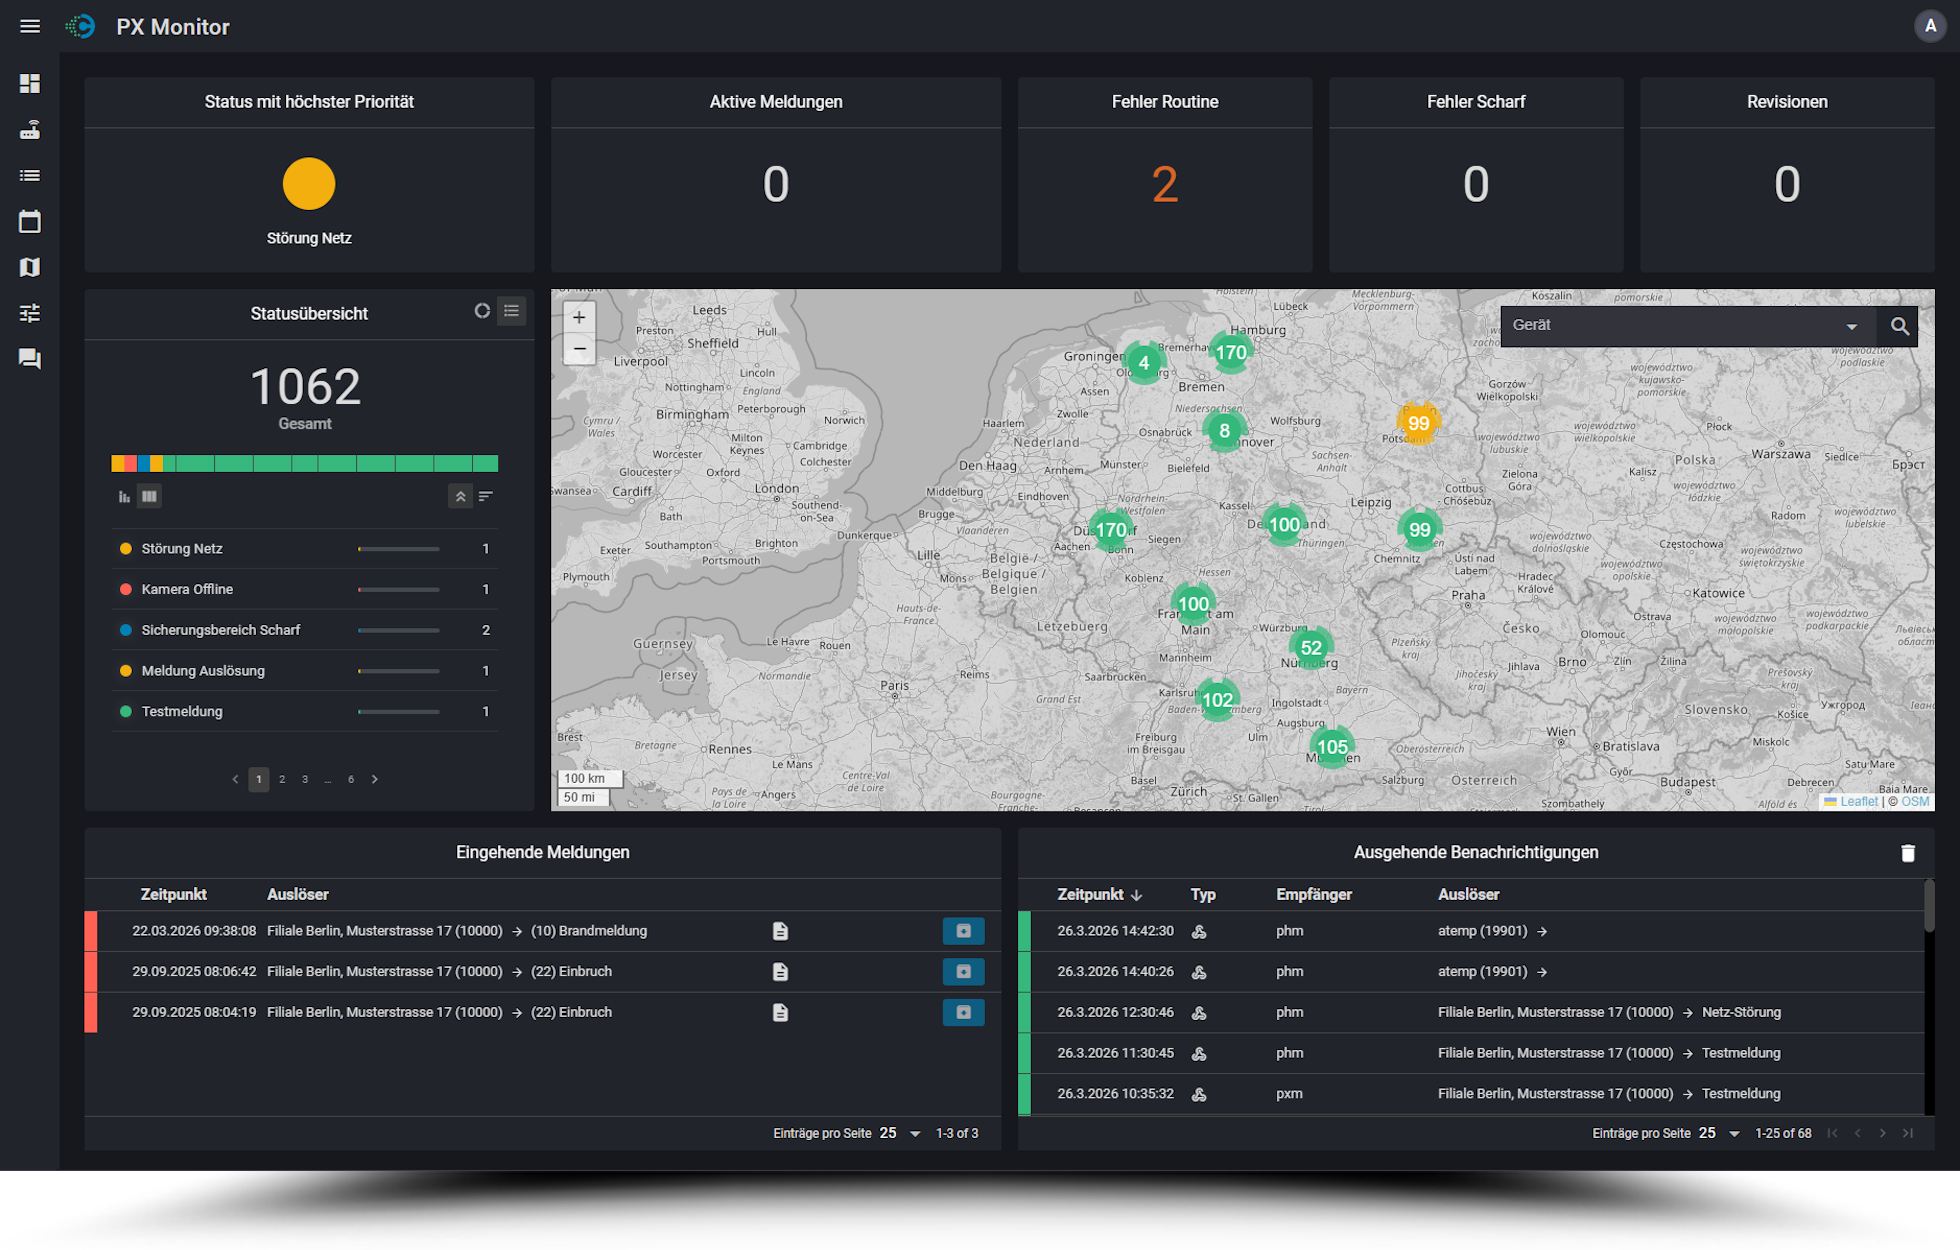
Task: Open the devices router icon in the sidebar
Action: click(x=30, y=130)
